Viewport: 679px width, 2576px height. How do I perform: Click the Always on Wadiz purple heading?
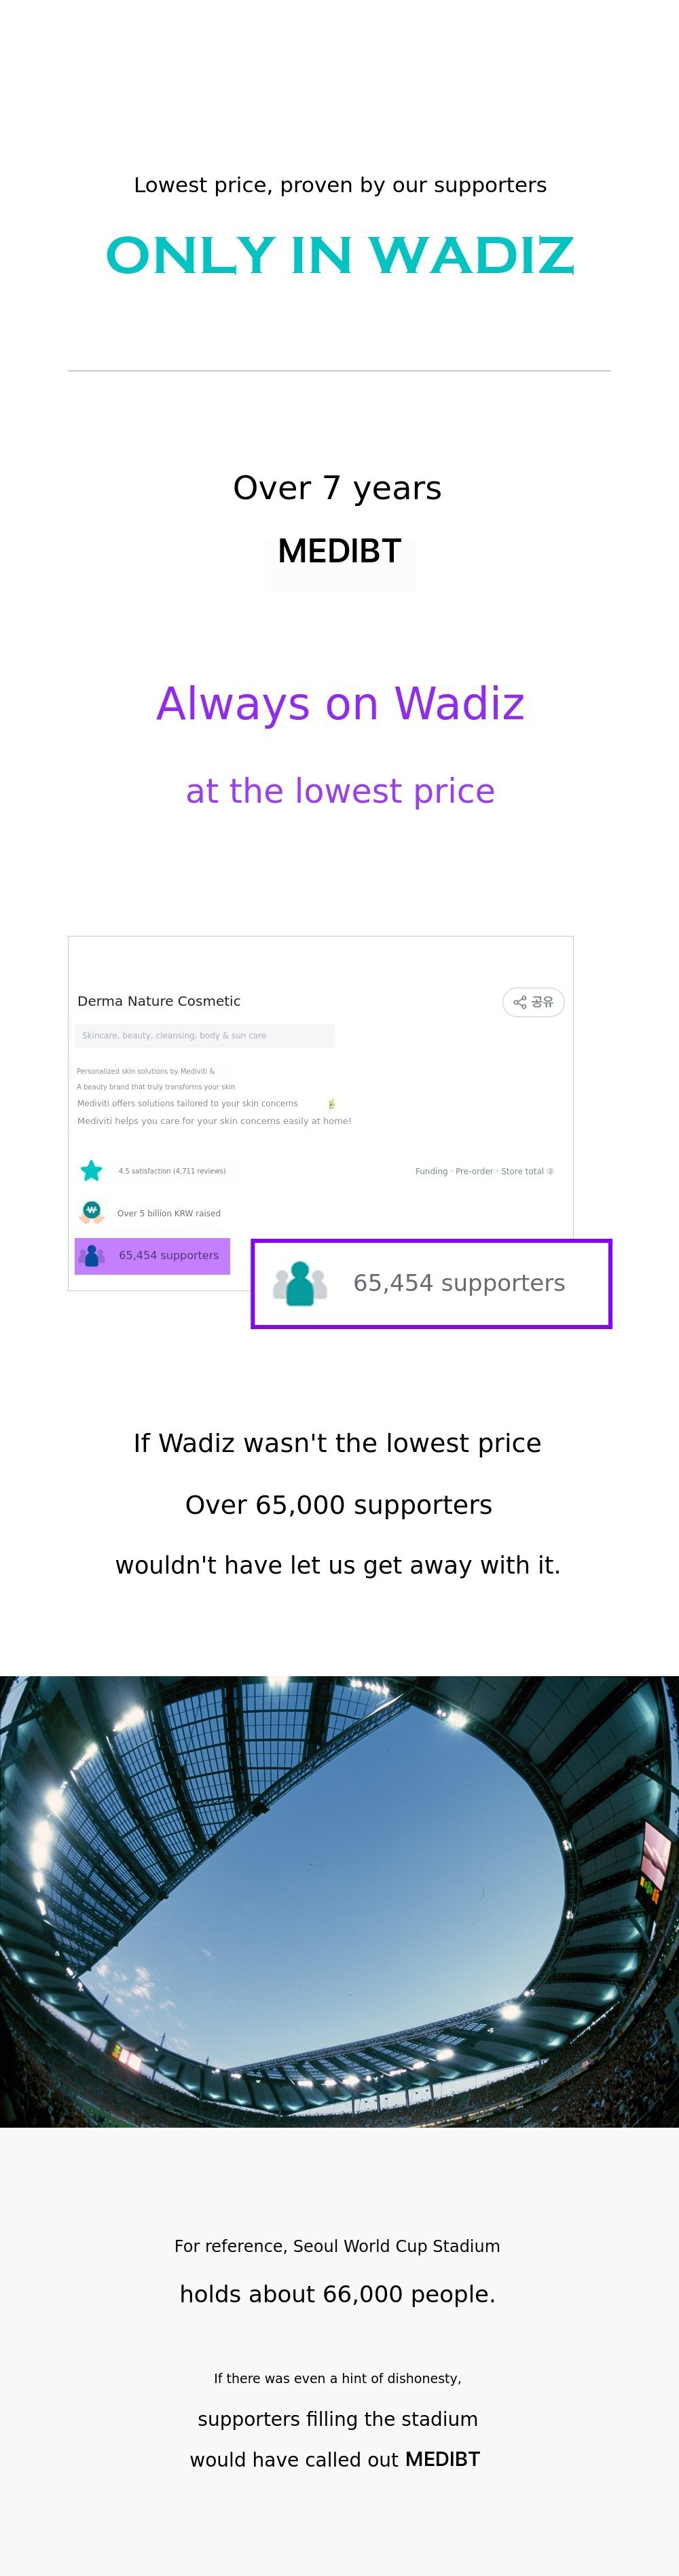[x=340, y=704]
